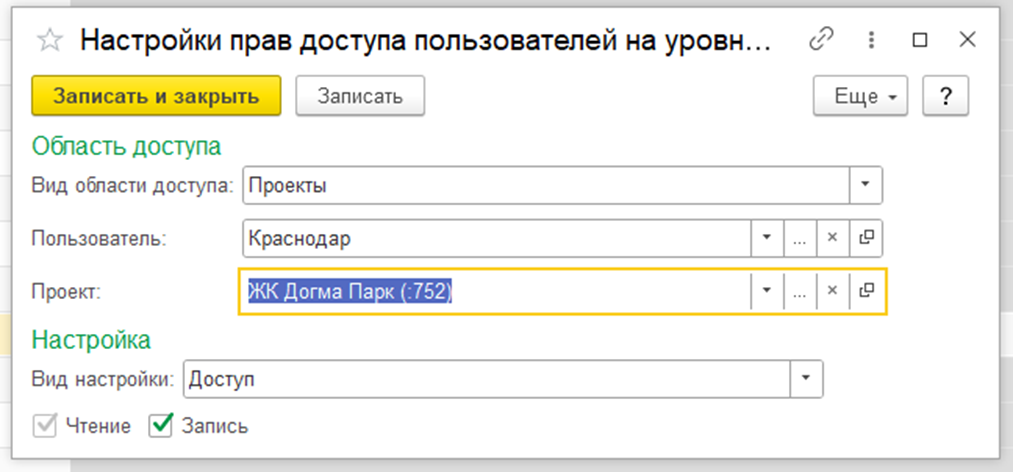Open the three-dot window menu
Image resolution: width=1013 pixels, height=472 pixels.
click(872, 40)
